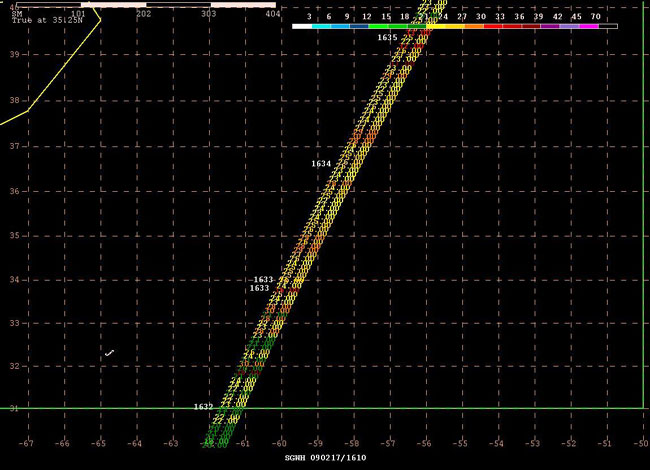This screenshot has width=650, height=470.
Task: Select the 303 distance scale label
Action: (209, 14)
